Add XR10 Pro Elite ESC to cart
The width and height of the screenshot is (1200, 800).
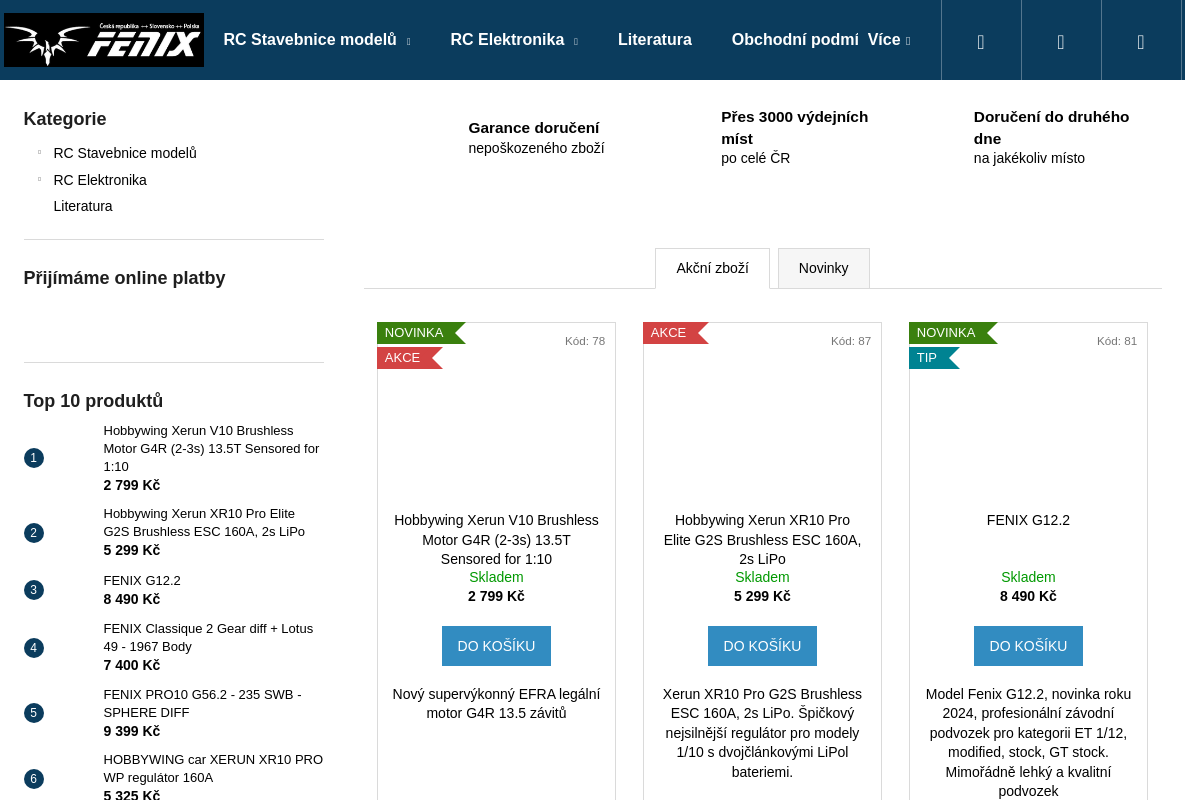(x=762, y=646)
